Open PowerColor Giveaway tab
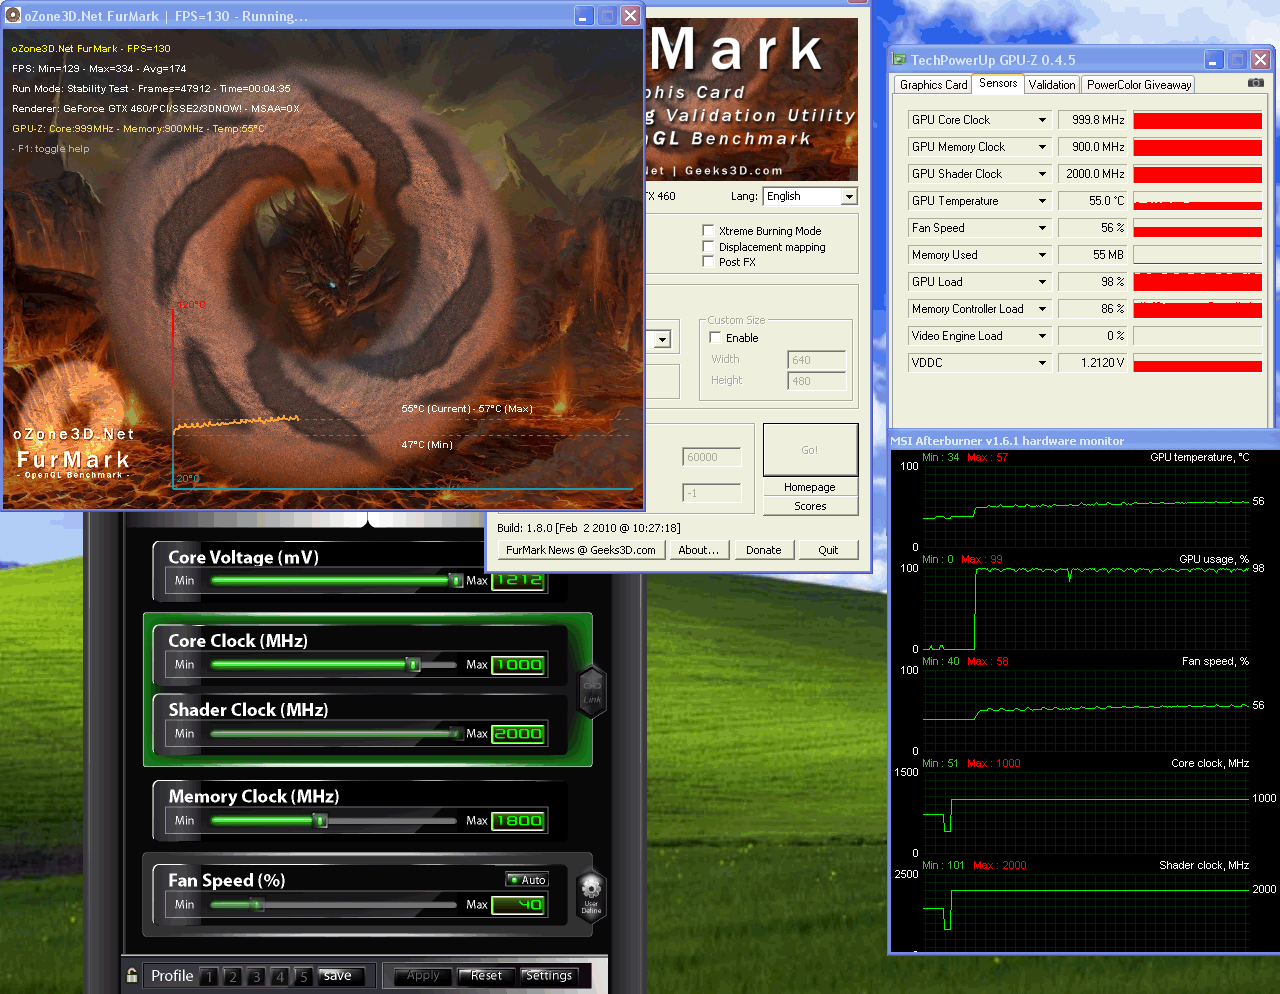Image resolution: width=1280 pixels, height=994 pixels. click(1139, 85)
